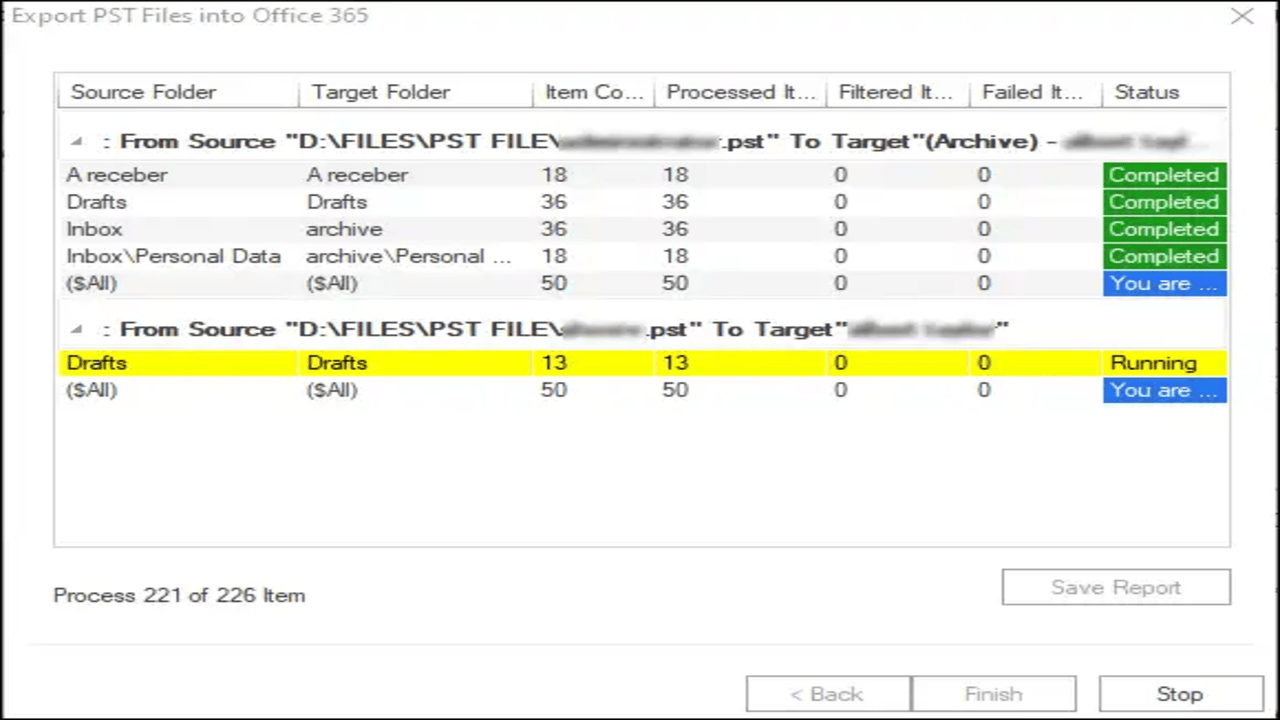The width and height of the screenshot is (1280, 720).
Task: Click Completed status of Inbox\Personal Data row
Action: (x=1164, y=256)
